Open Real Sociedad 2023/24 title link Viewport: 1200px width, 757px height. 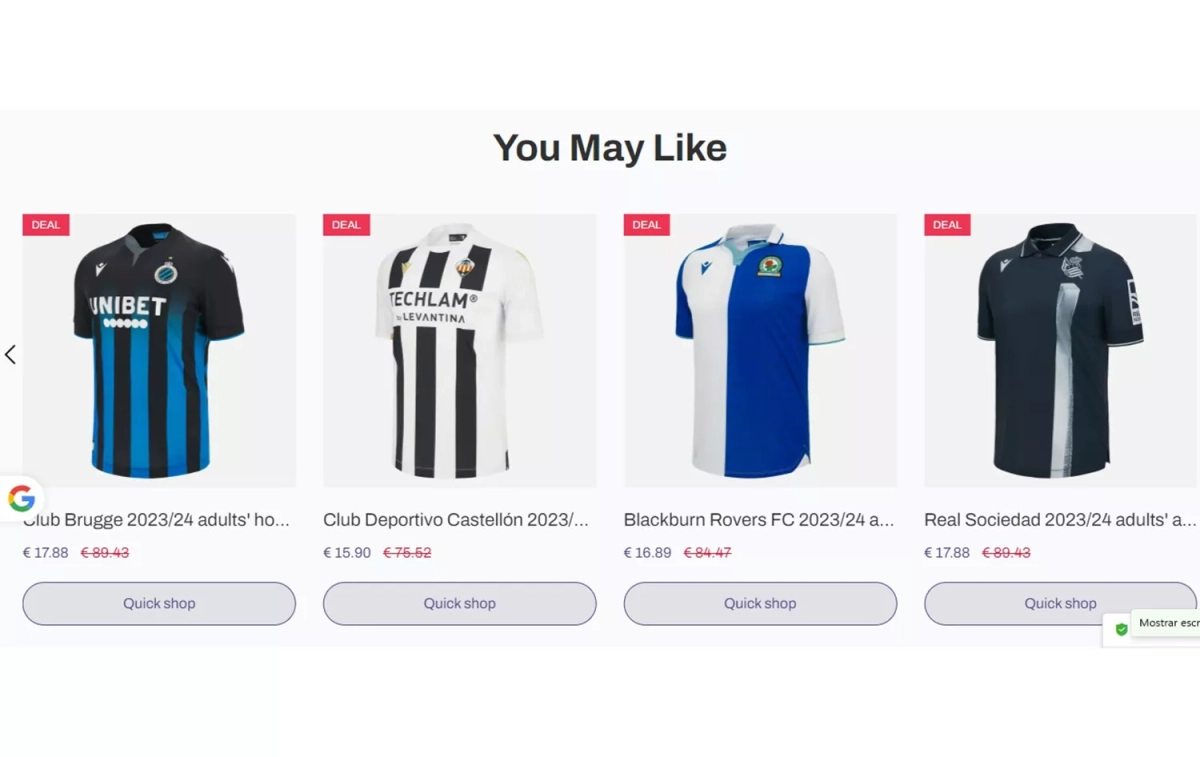(1060, 520)
